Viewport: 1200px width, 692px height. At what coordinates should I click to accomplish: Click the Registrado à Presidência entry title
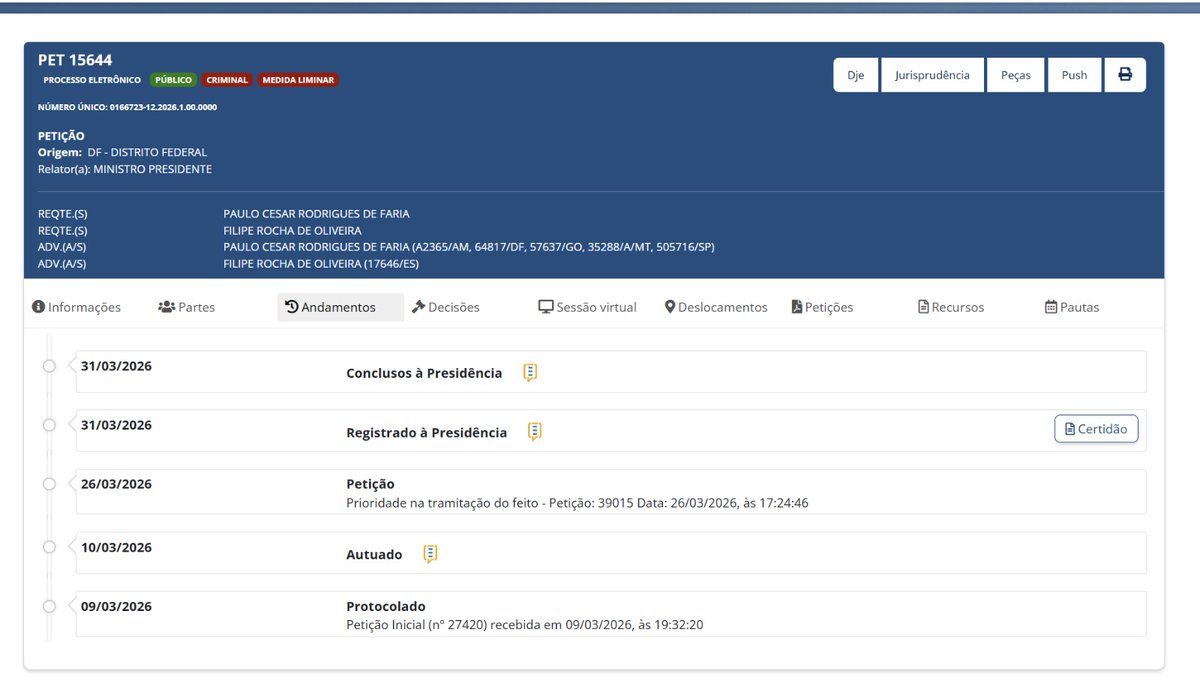[x=426, y=433]
